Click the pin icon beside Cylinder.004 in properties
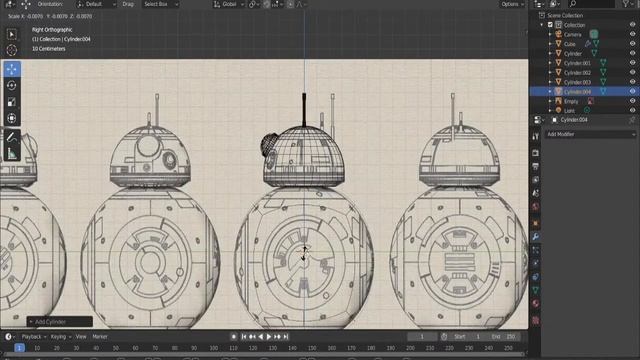 632,120
